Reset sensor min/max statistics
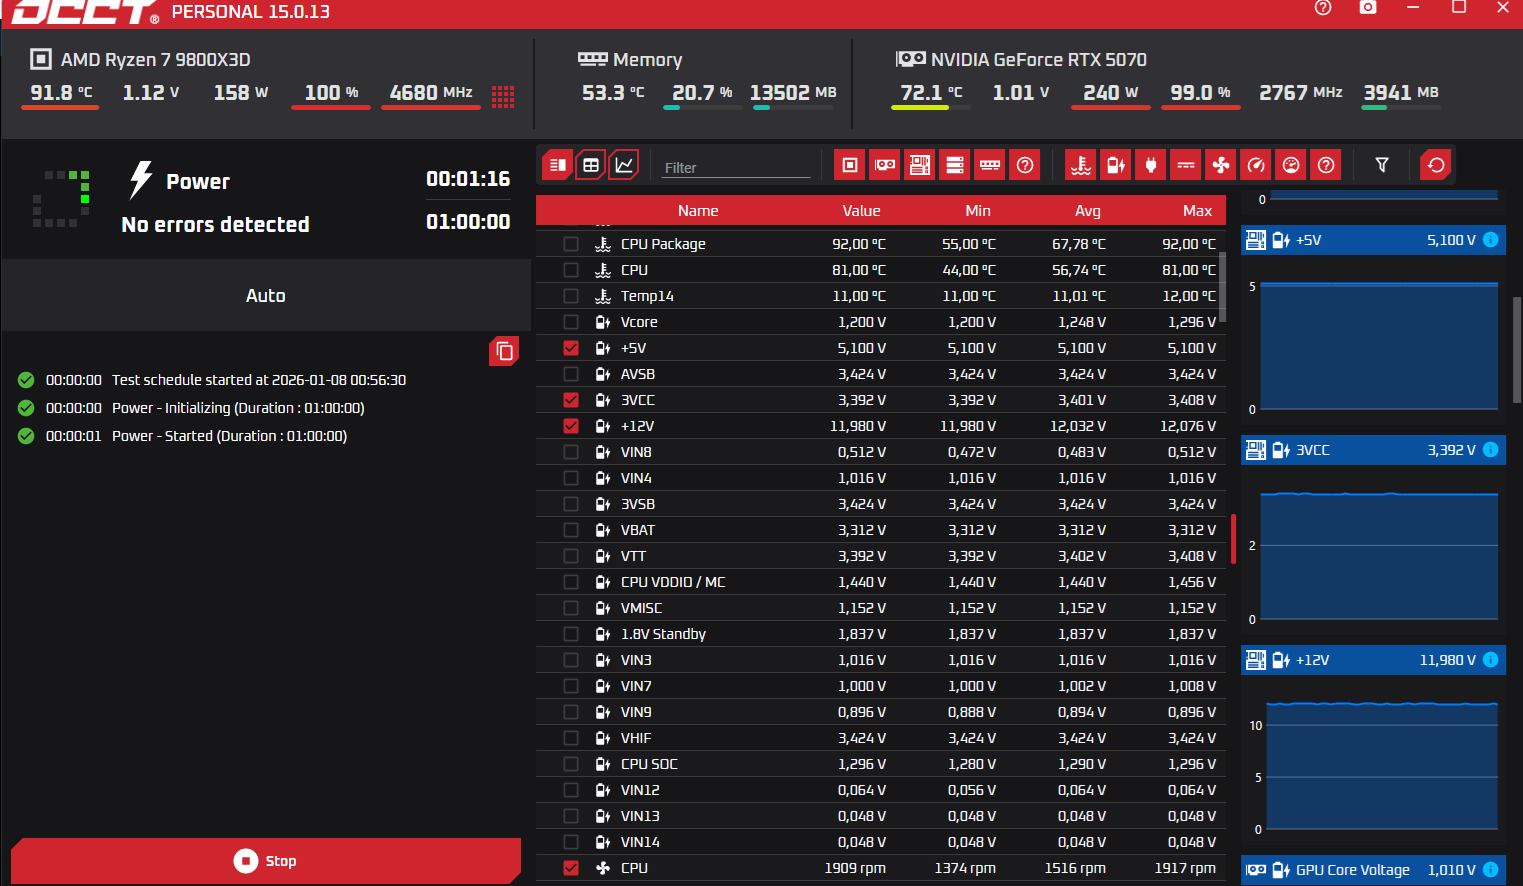Screen dimensions: 1523x886 pos(1436,165)
